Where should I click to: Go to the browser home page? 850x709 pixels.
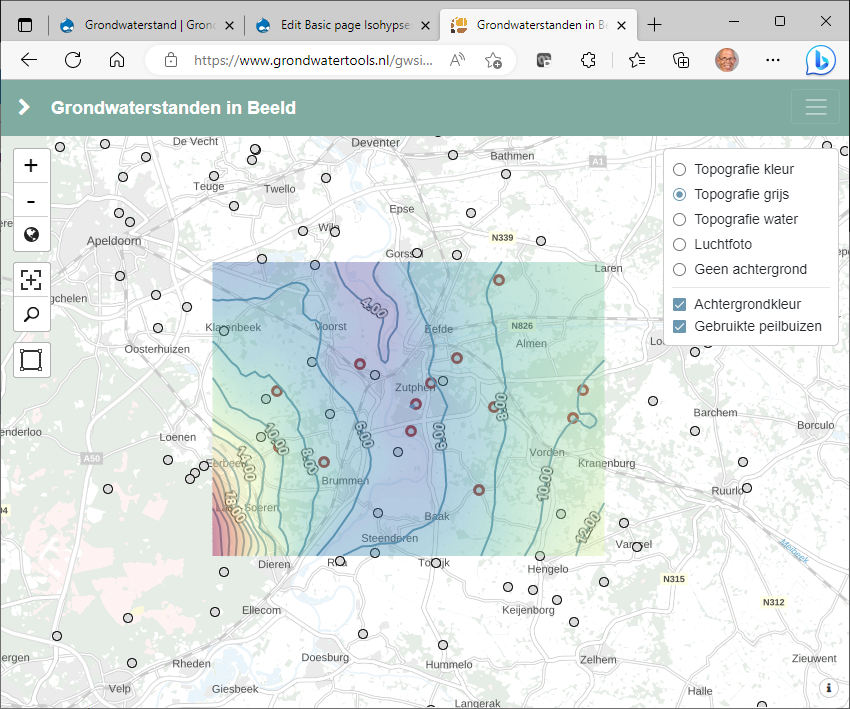[x=117, y=60]
